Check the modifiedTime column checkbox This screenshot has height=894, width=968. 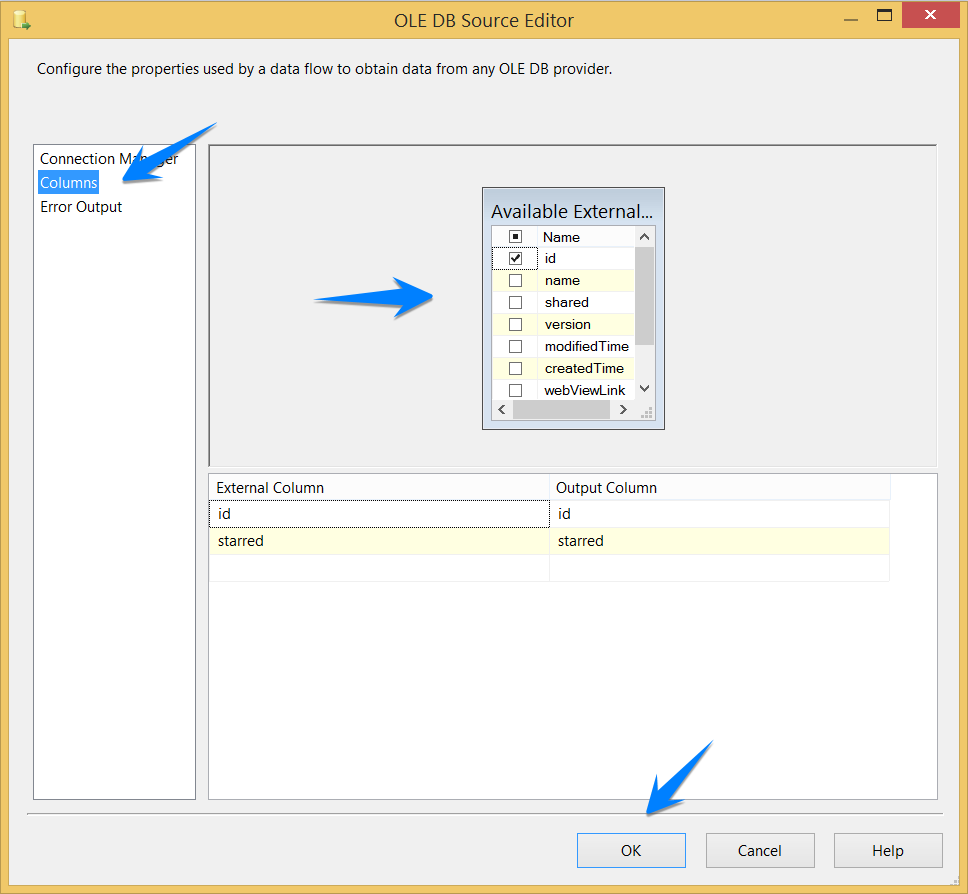coord(515,346)
